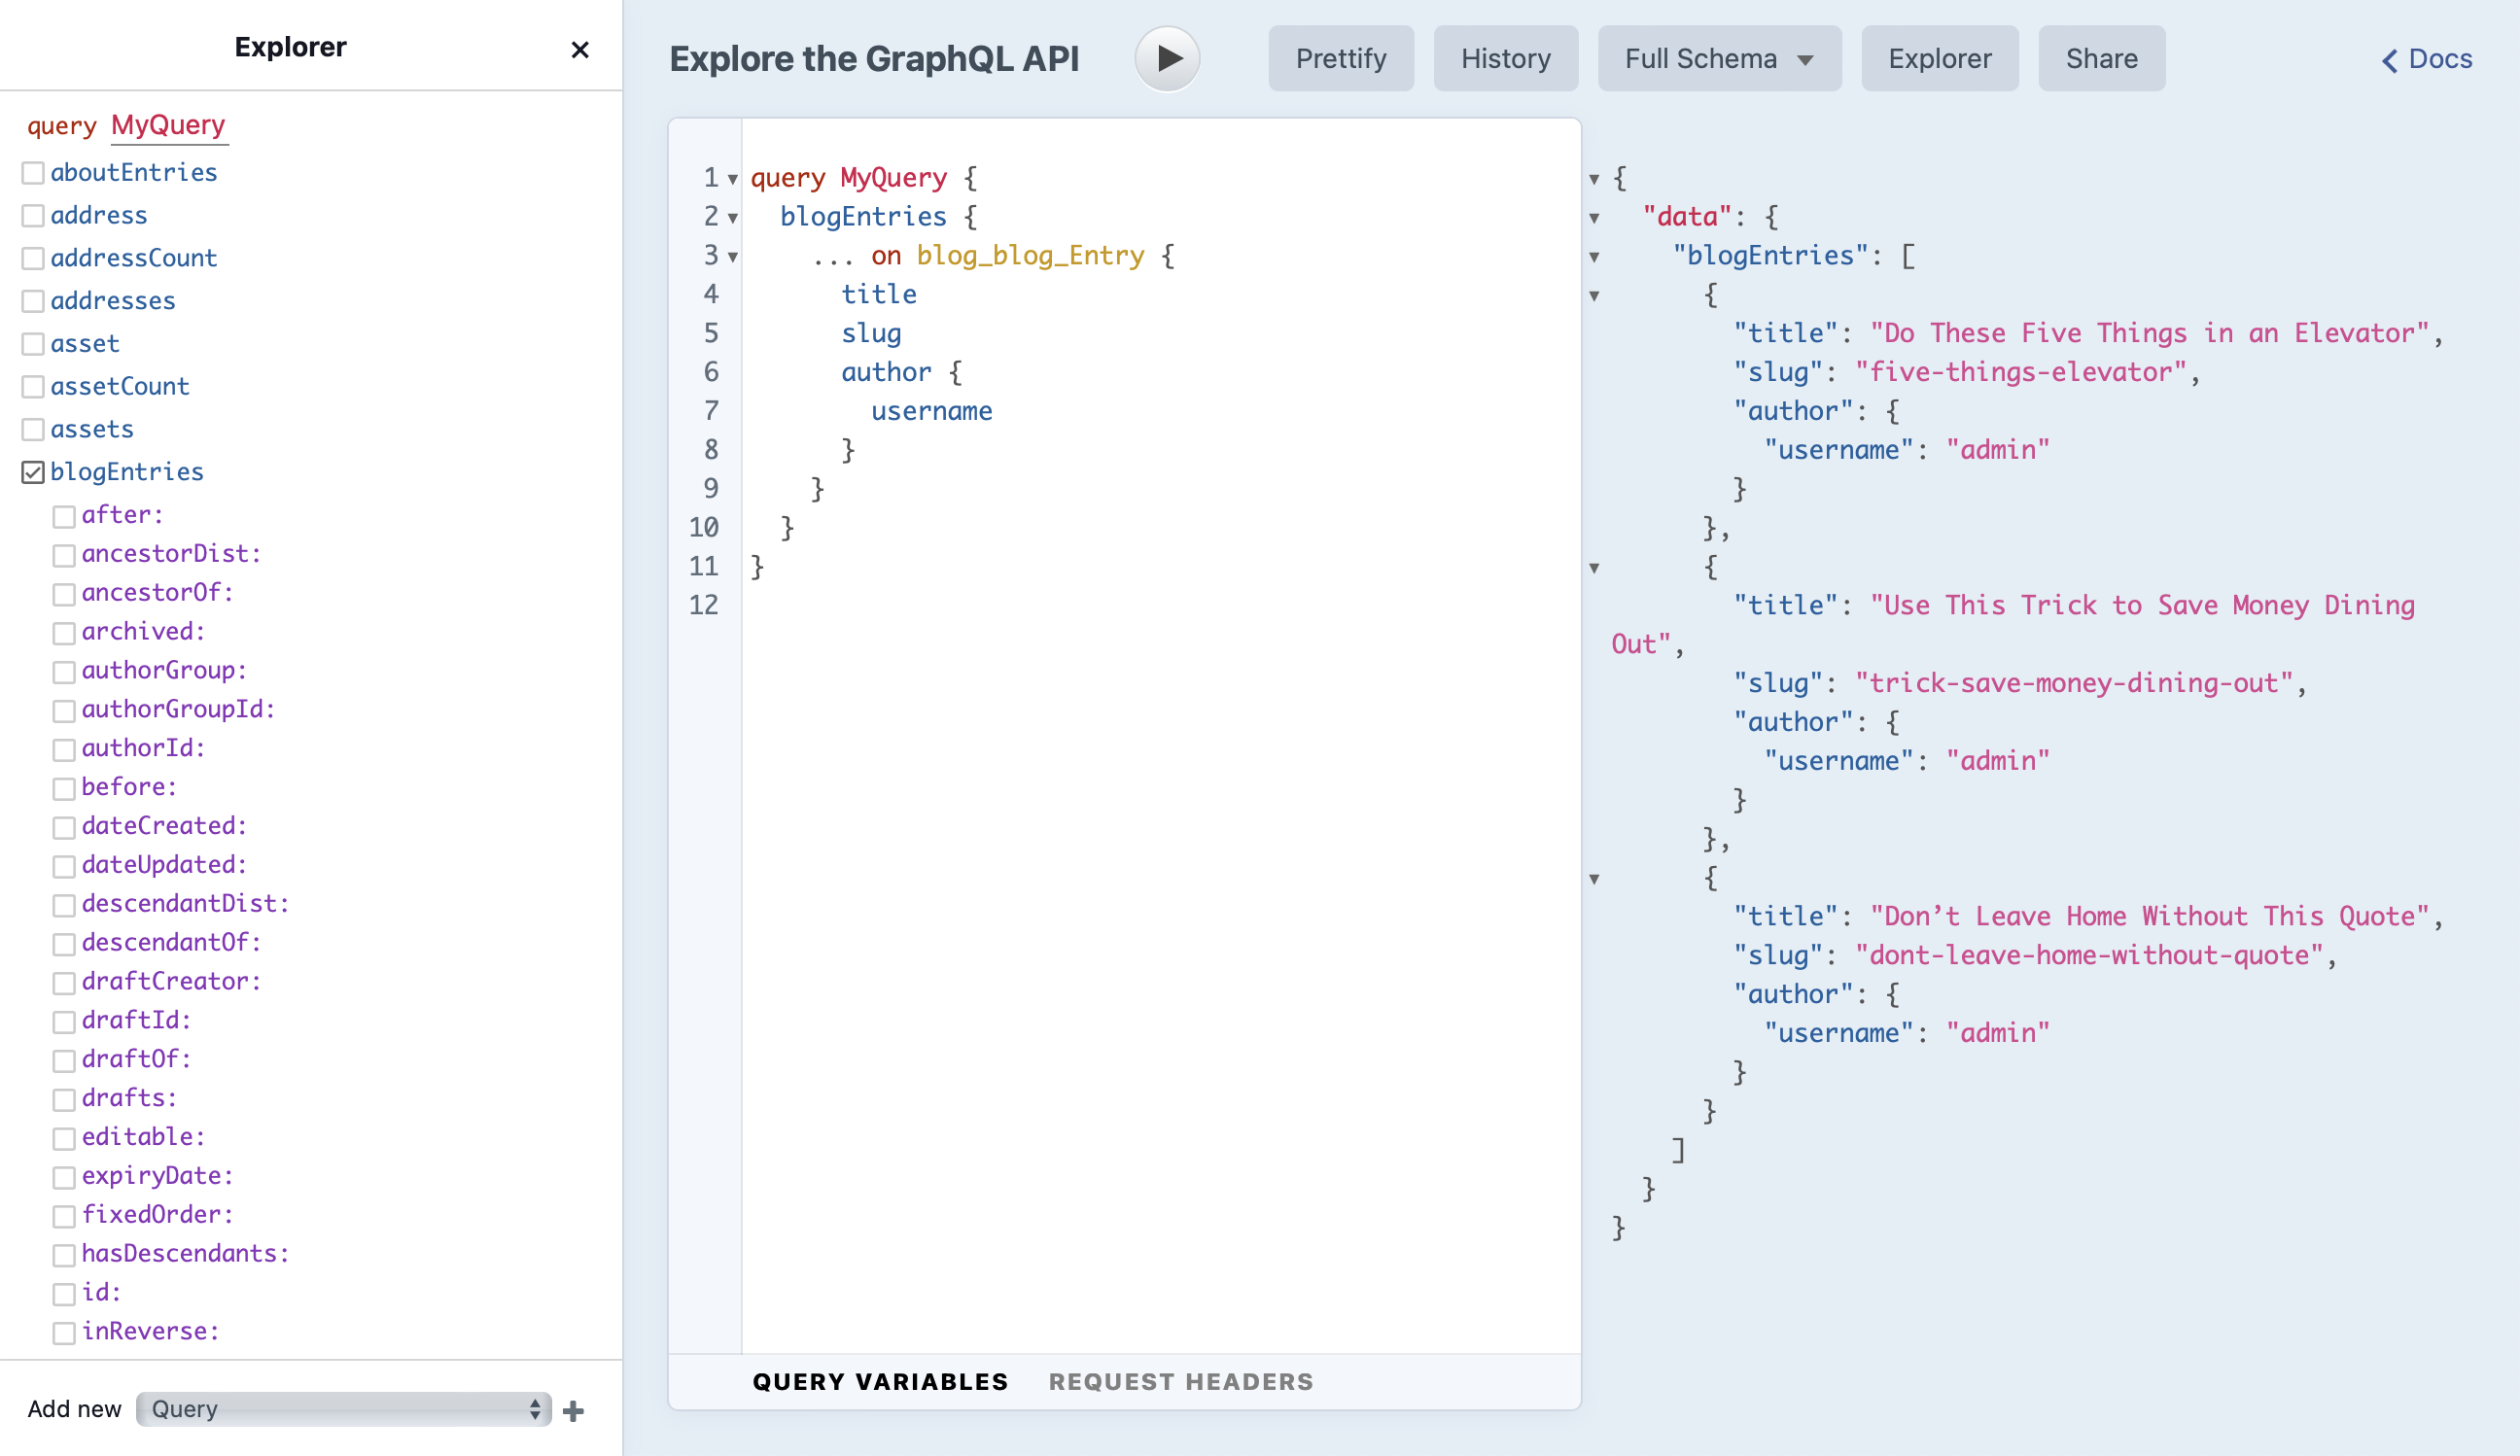This screenshot has height=1456, width=2520.
Task: Open the query History
Action: pyautogui.click(x=1505, y=58)
